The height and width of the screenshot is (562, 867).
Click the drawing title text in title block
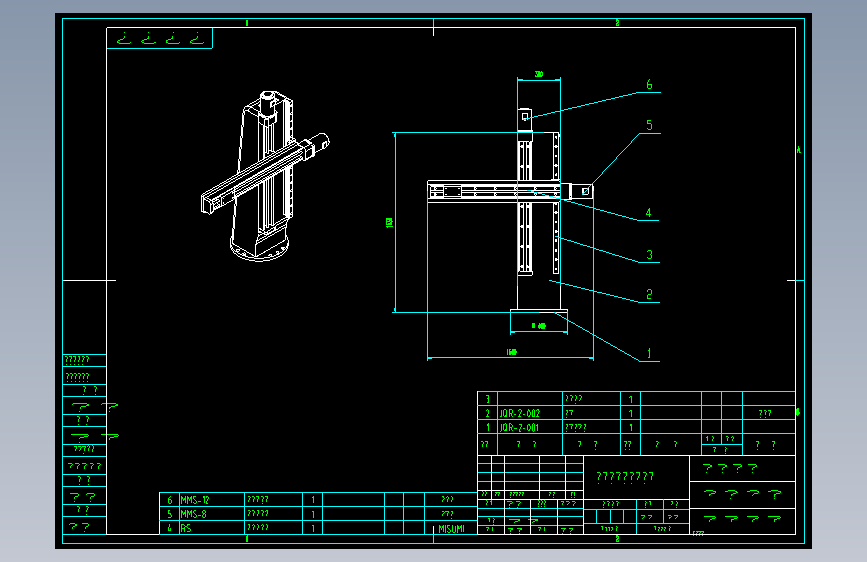(625, 476)
